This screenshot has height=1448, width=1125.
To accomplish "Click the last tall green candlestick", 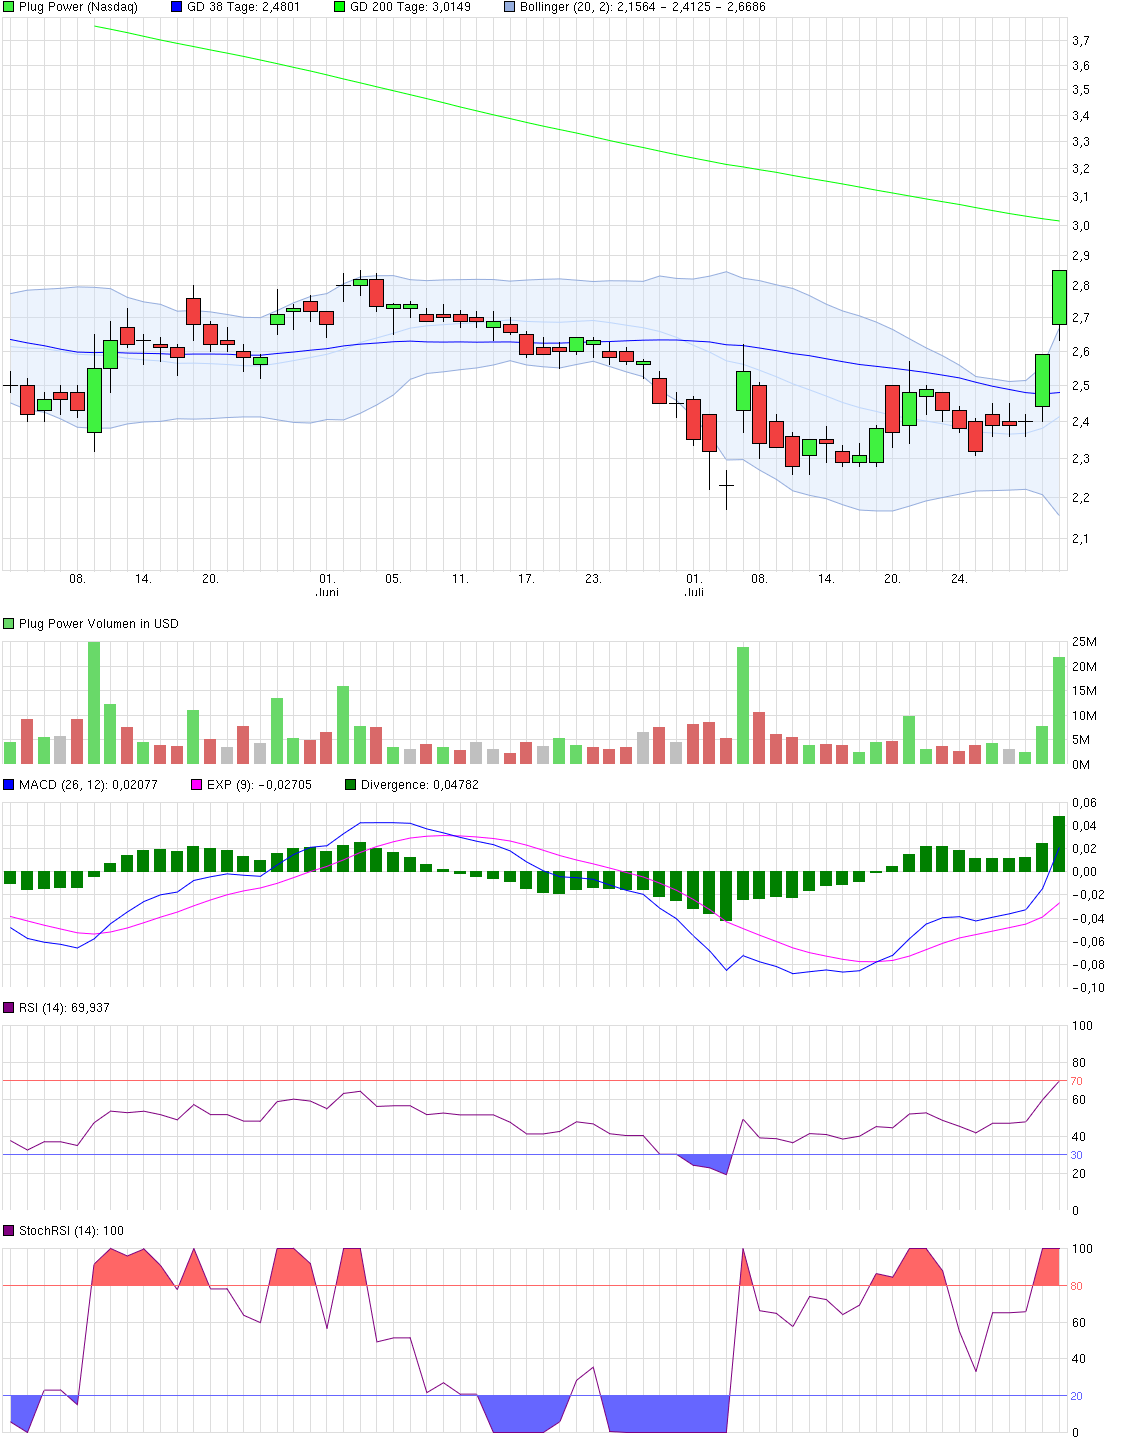I will (x=1059, y=297).
